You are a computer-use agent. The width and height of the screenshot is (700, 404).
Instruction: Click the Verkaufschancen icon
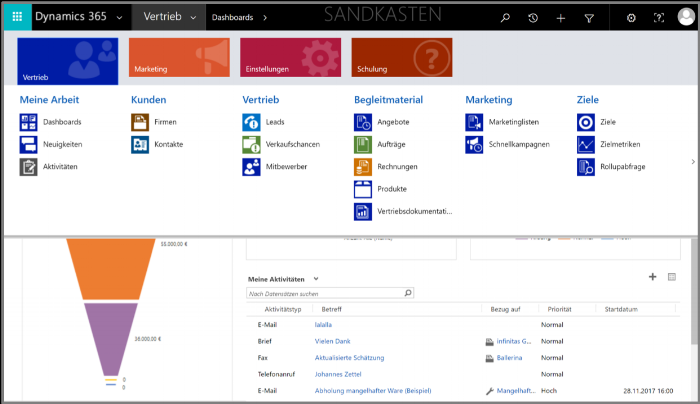pos(251,144)
